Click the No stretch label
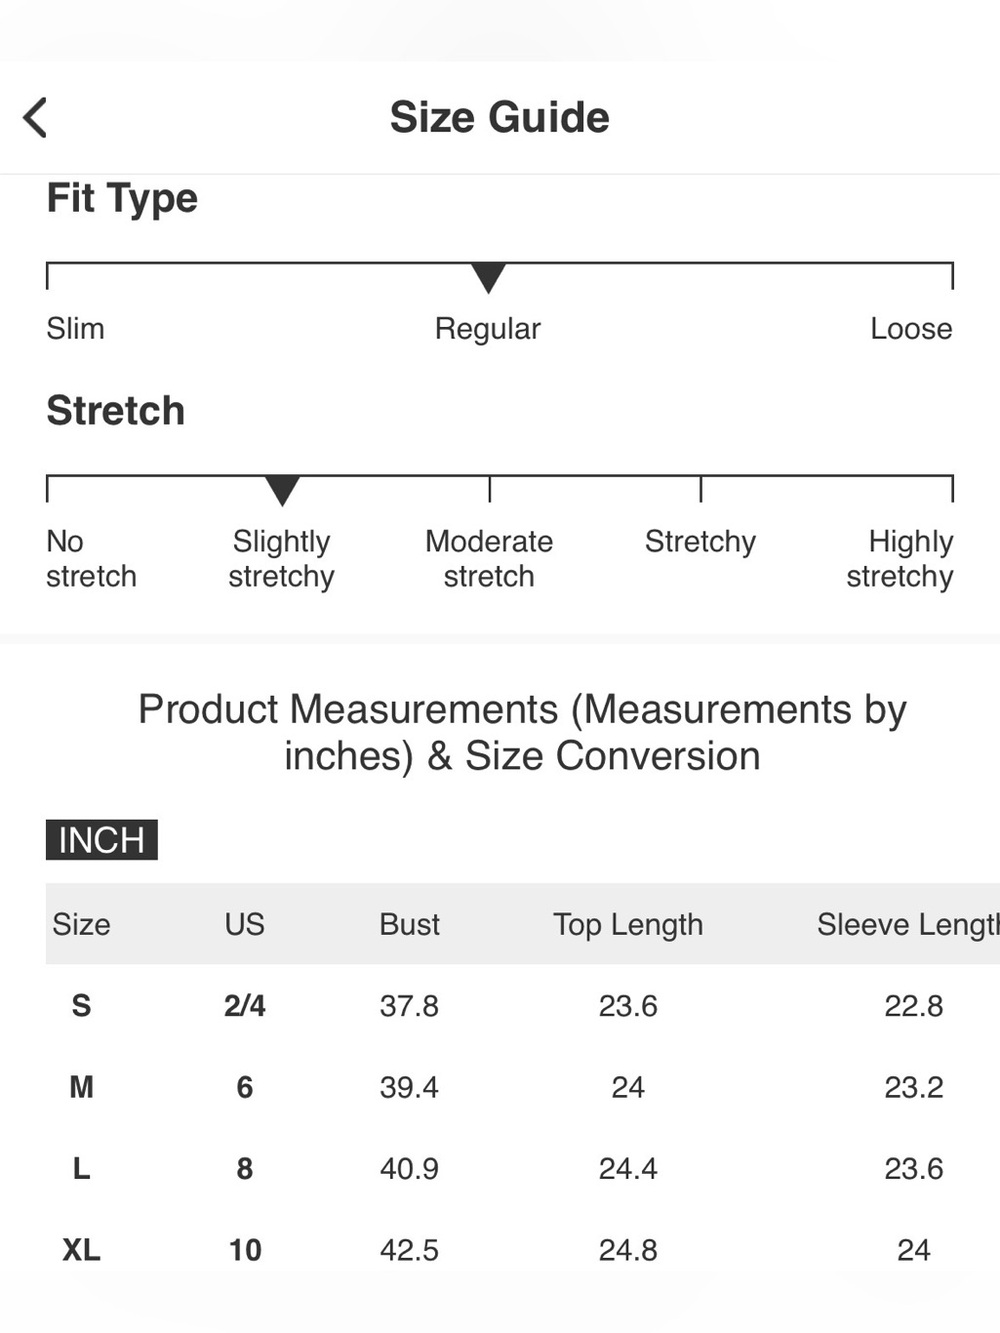Screen dimensions: 1000x1333 (91, 558)
